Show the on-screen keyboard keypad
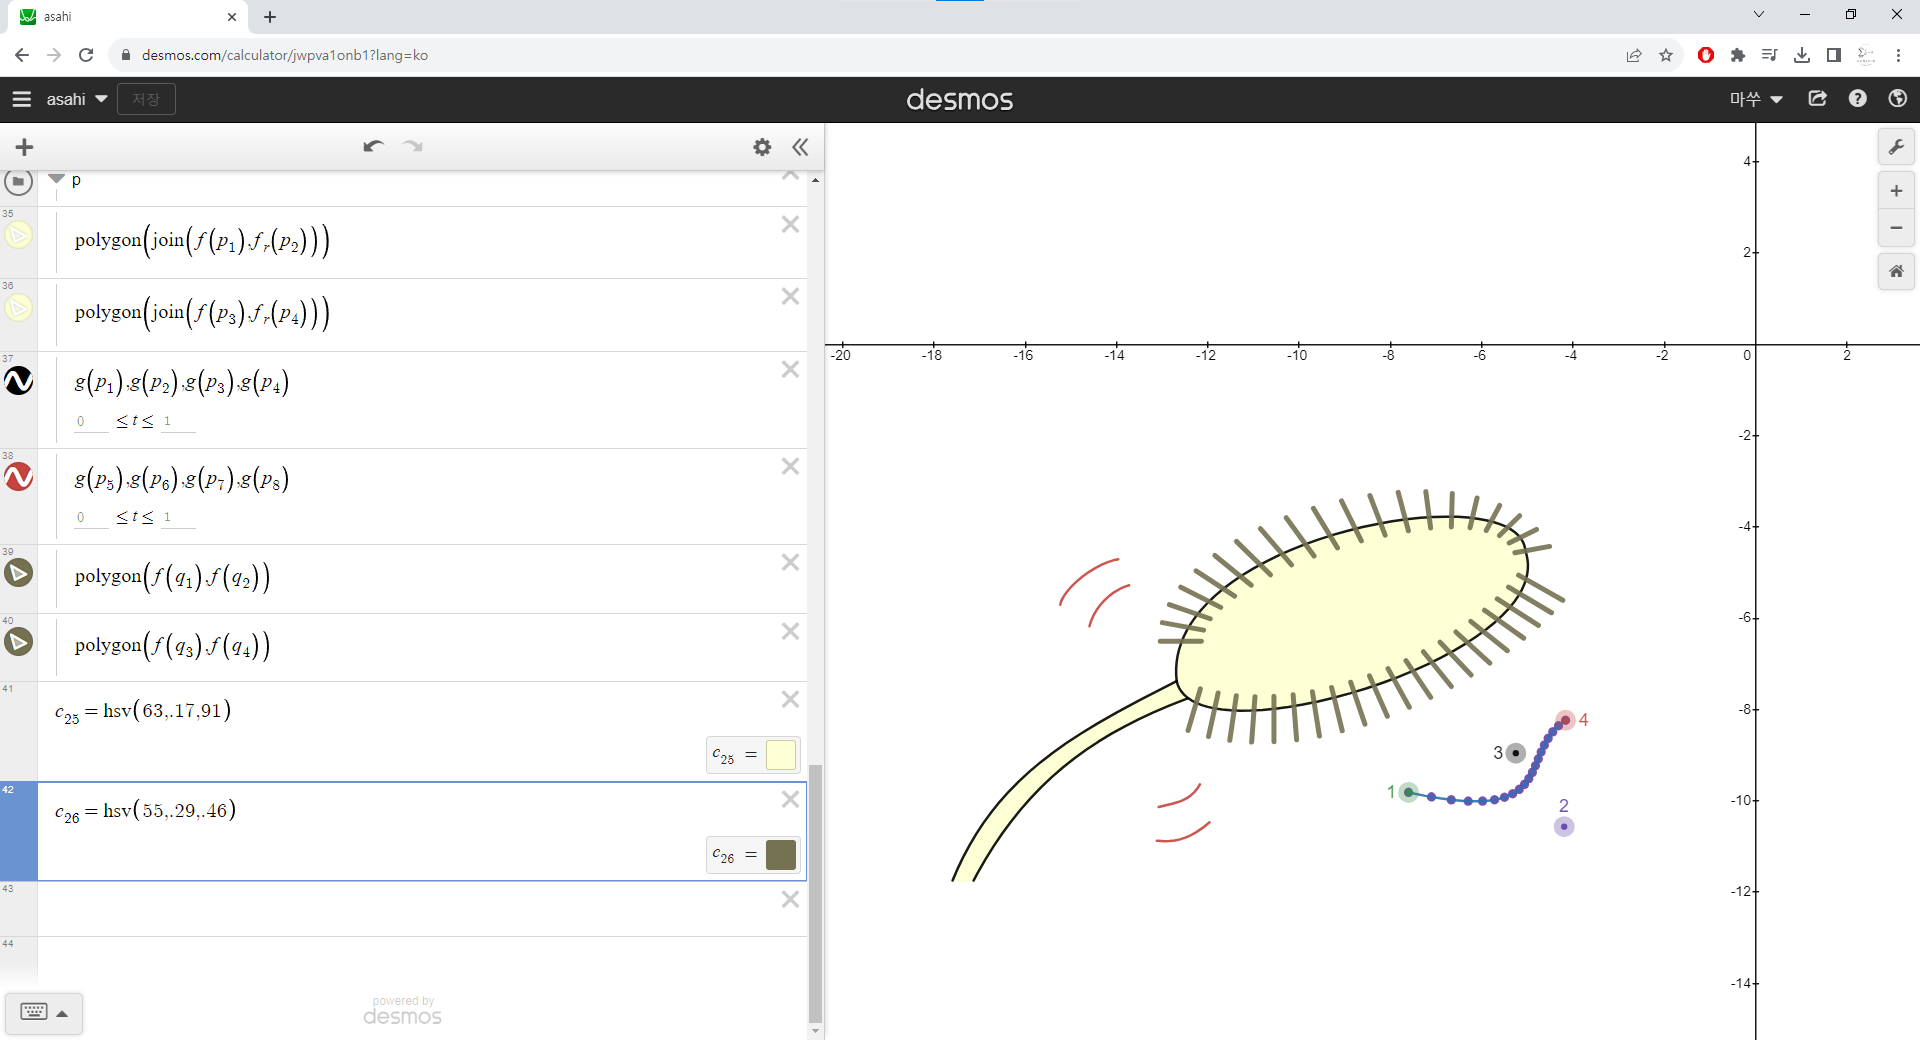 tap(43, 1012)
